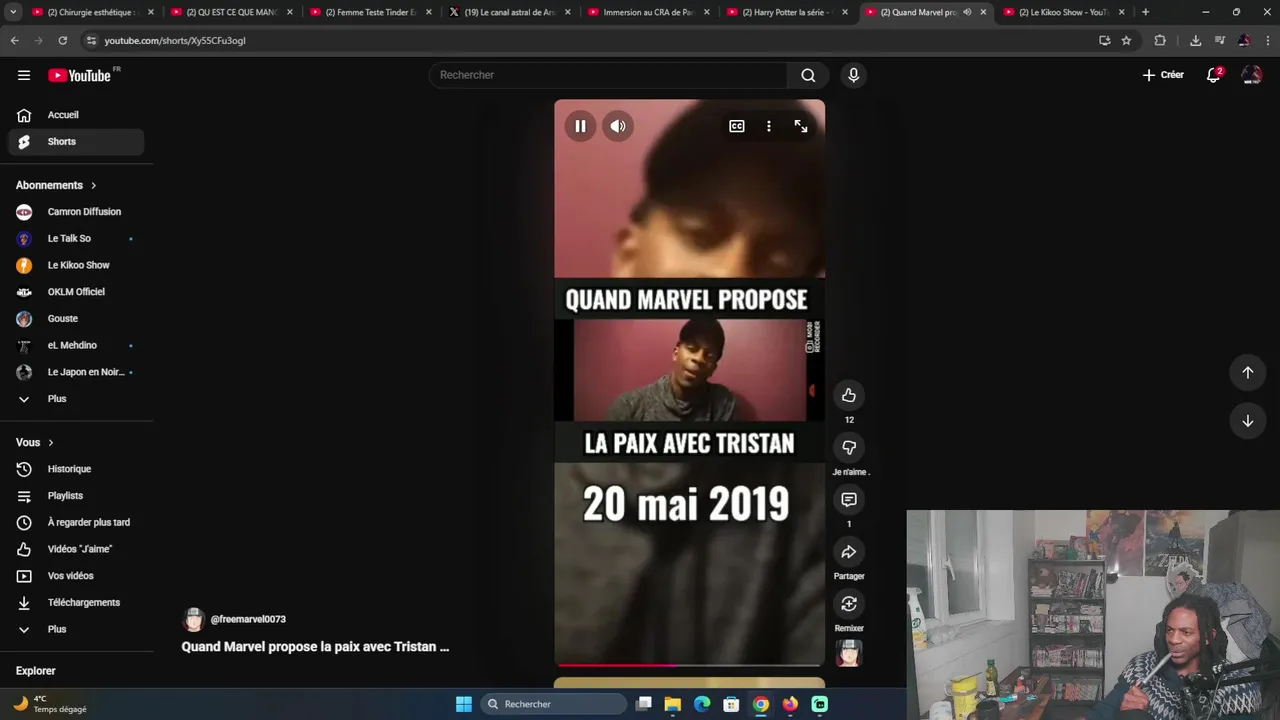Expand more subscriptions with Plus

click(76, 399)
